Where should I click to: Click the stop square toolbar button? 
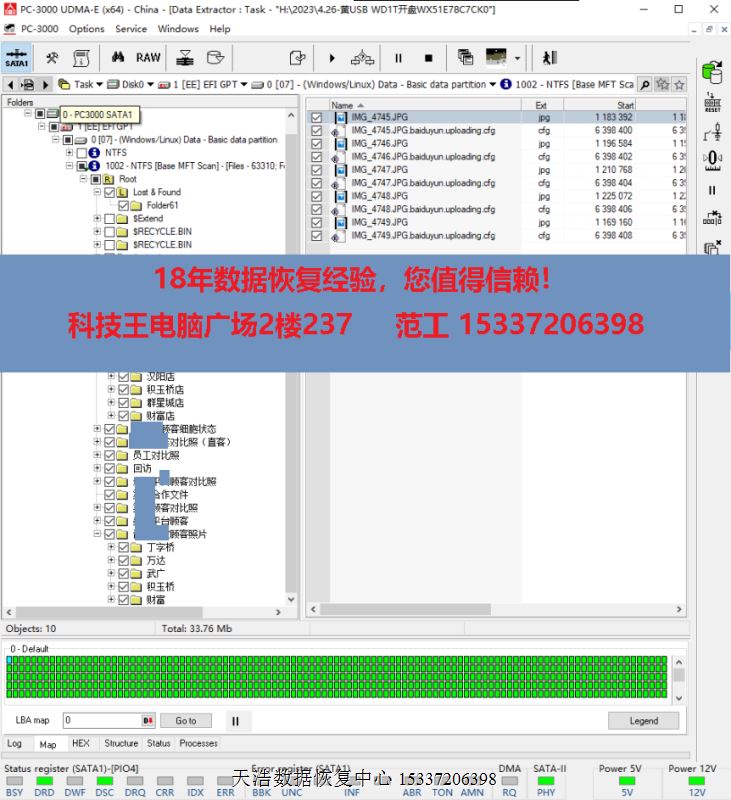428,58
